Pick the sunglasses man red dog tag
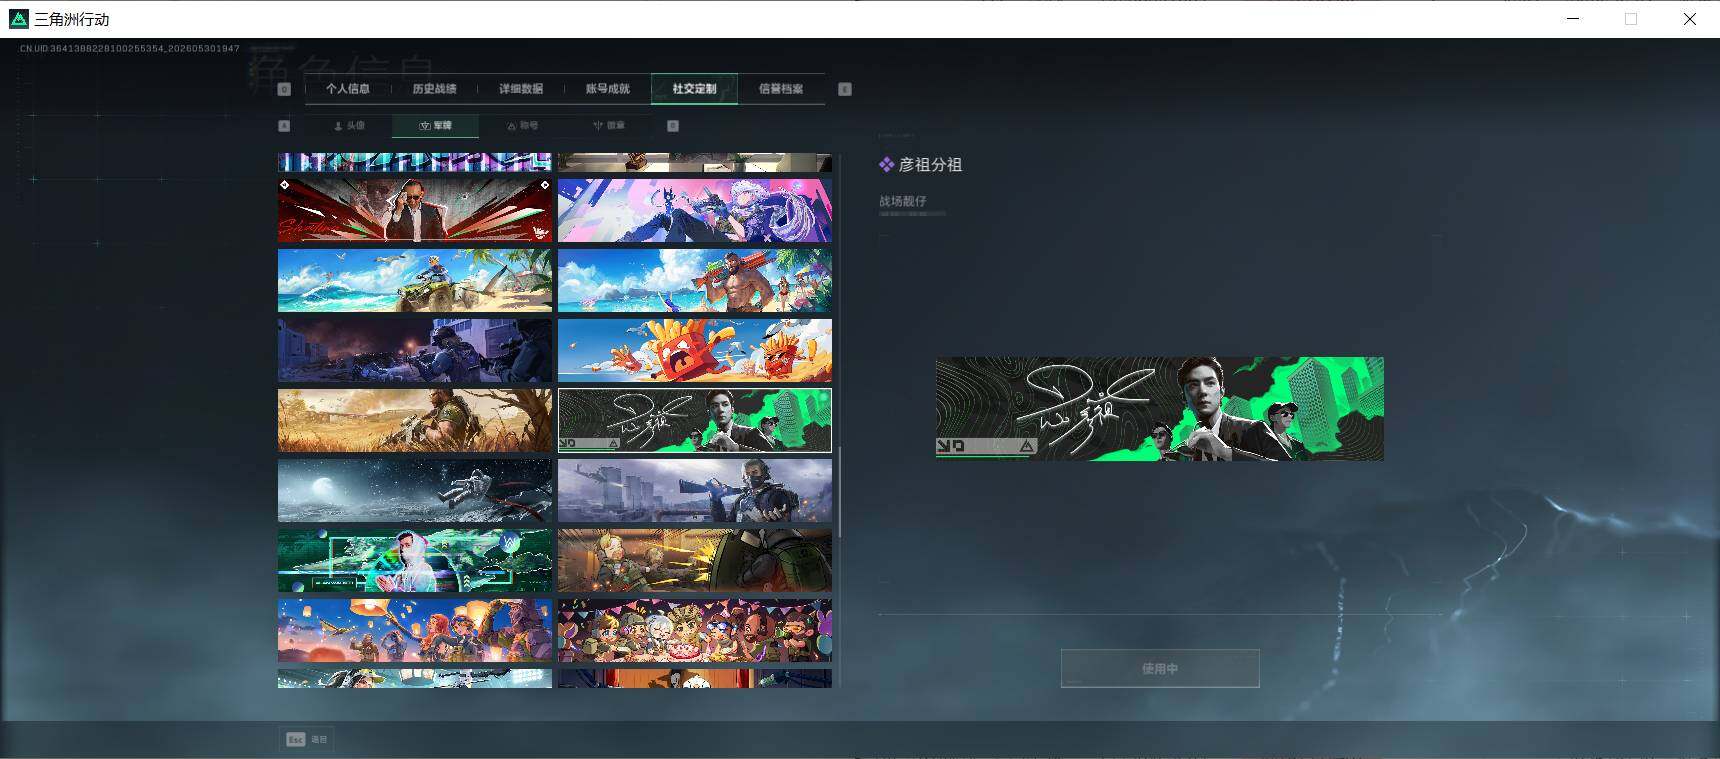Image resolution: width=1720 pixels, height=759 pixels. click(x=415, y=211)
